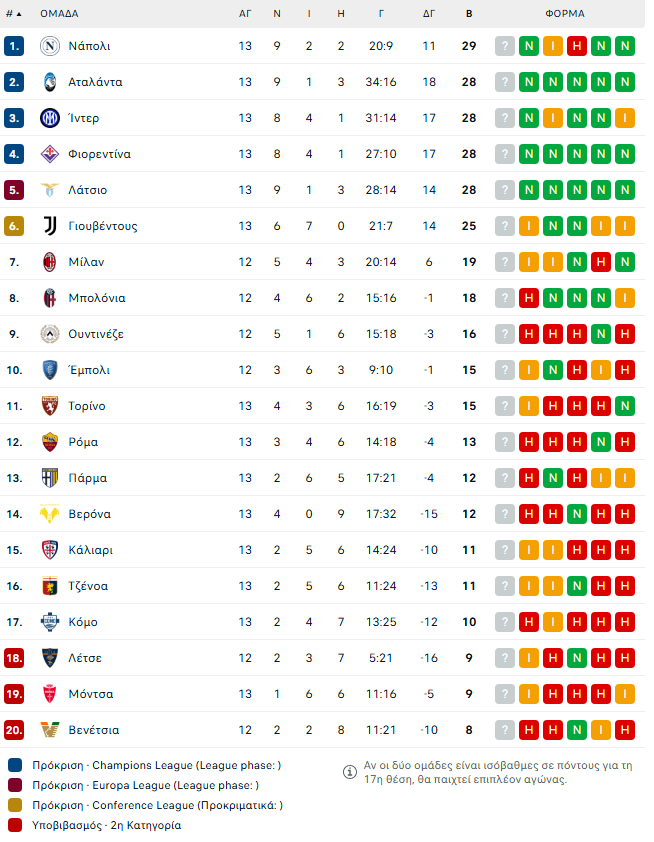The height and width of the screenshot is (842, 654).
Task: Click Torino's gray question mark form box
Action: point(505,406)
